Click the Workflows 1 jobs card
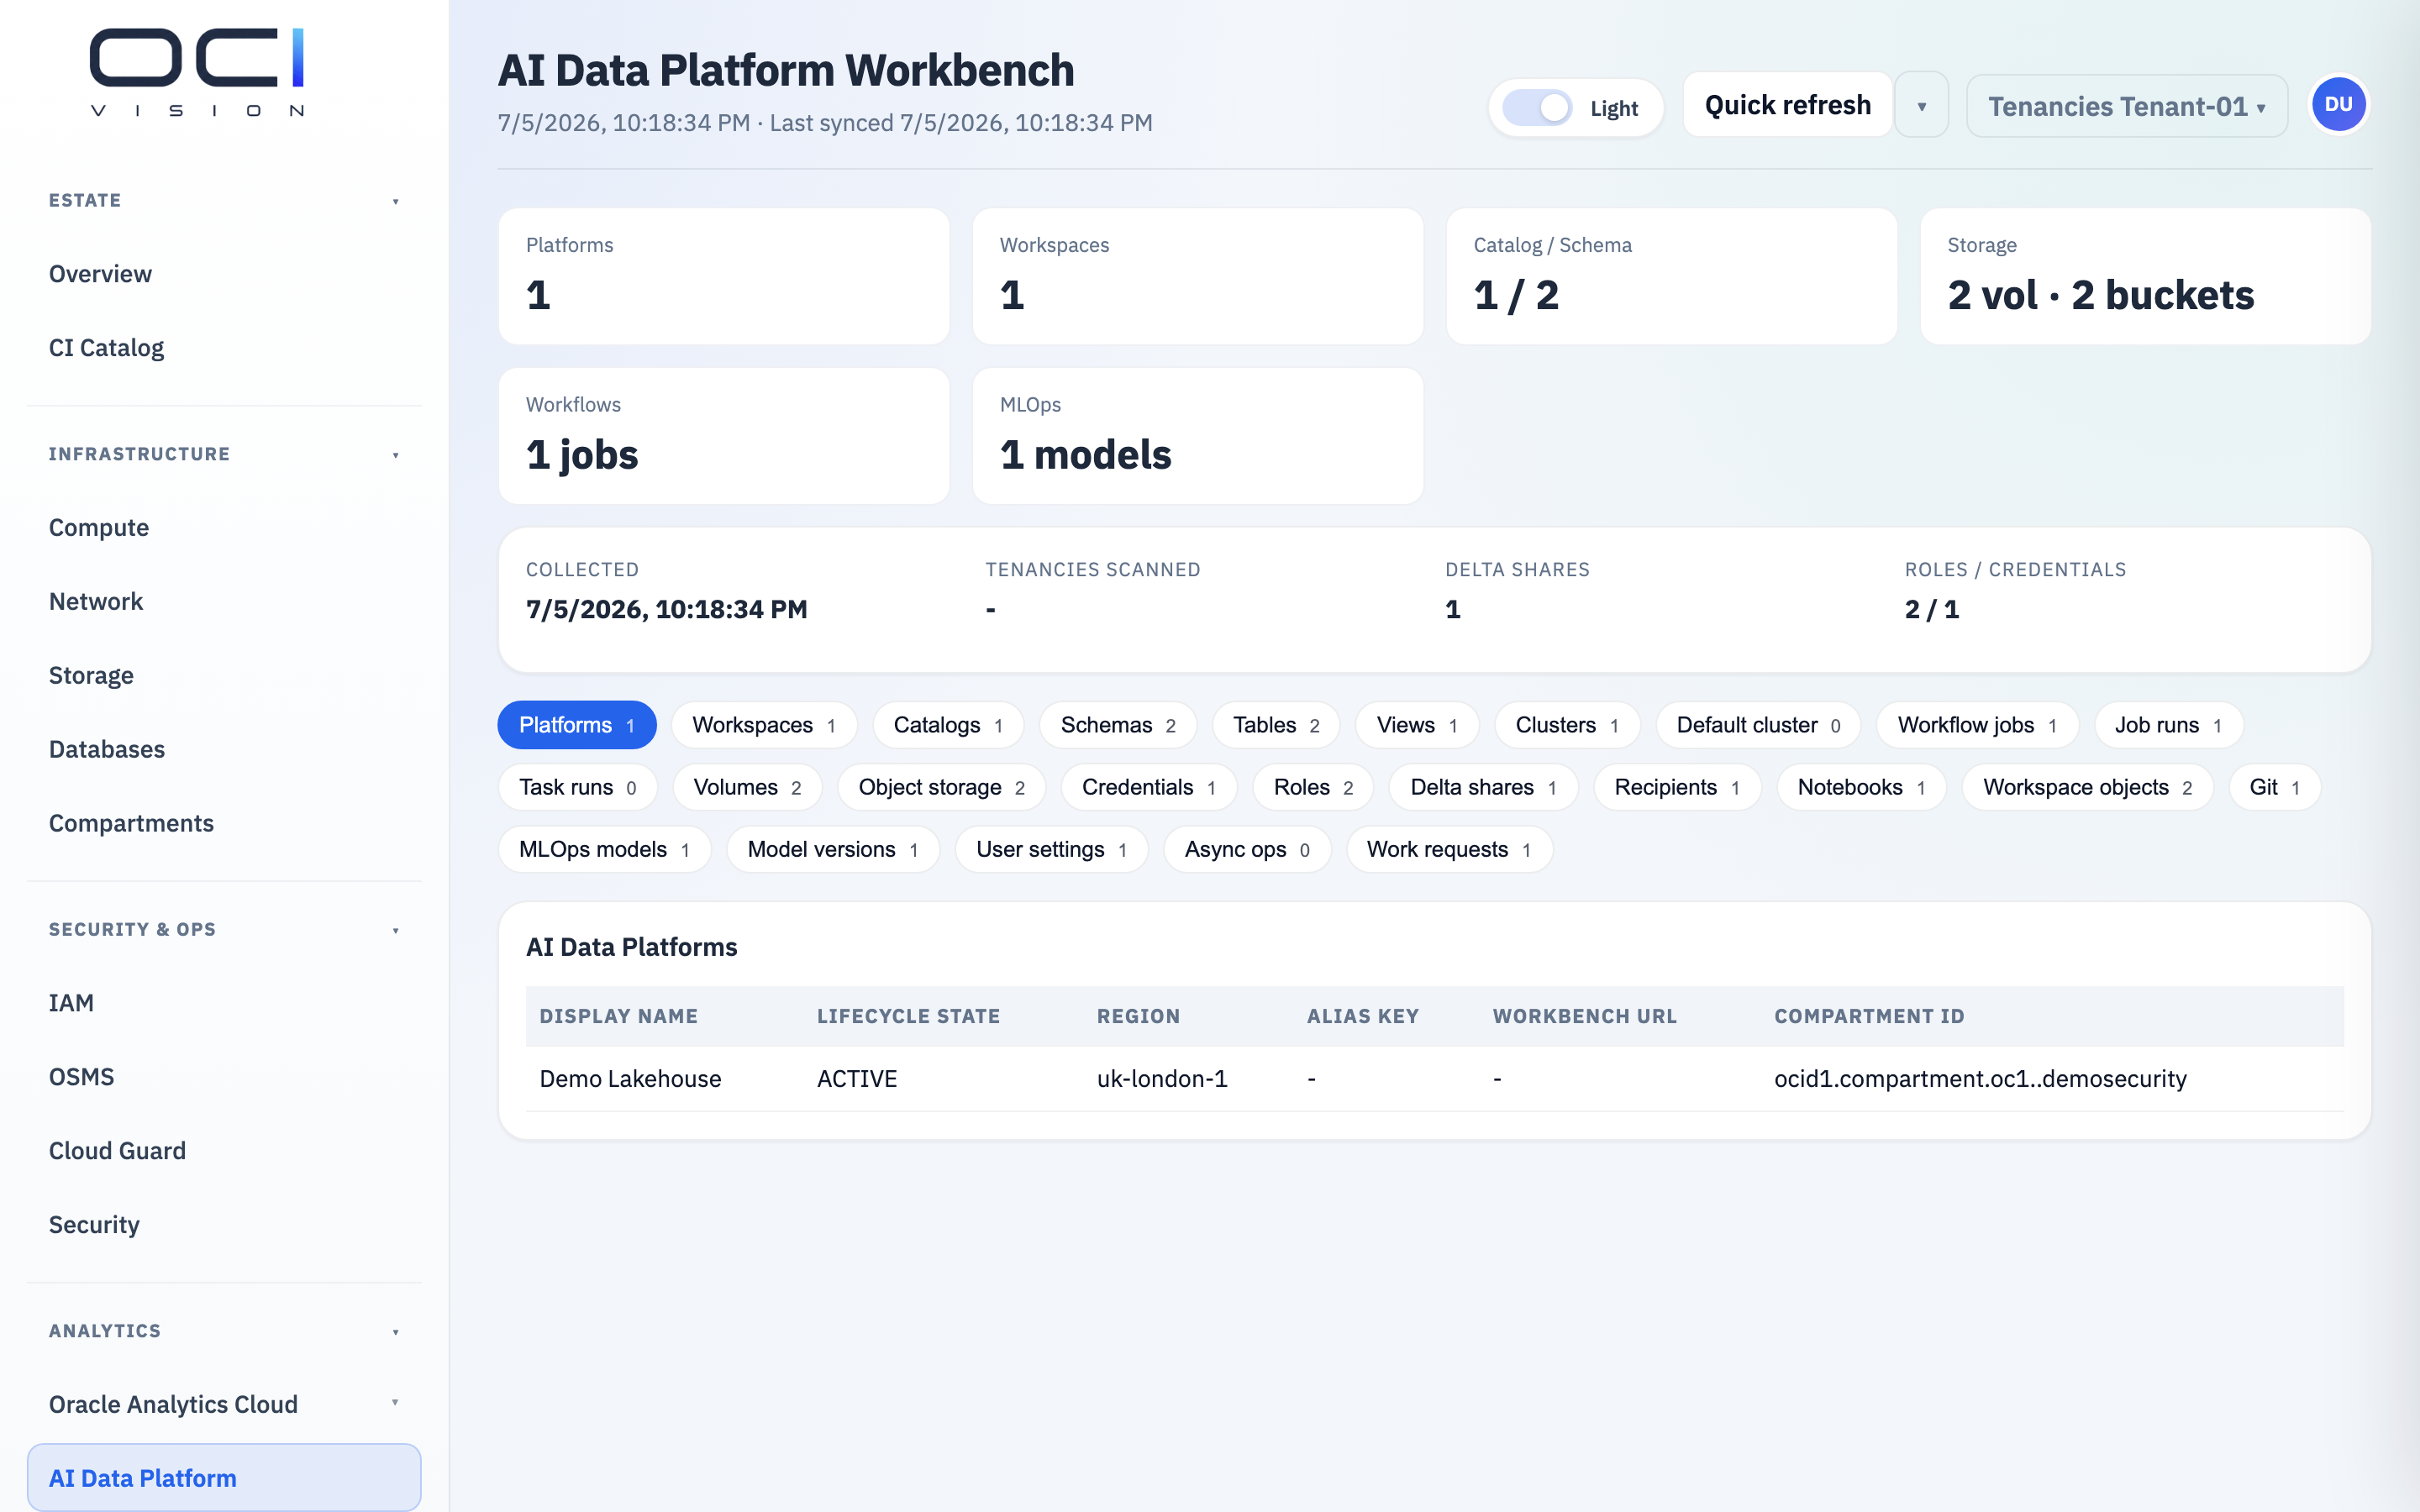The height and width of the screenshot is (1512, 2420). pyautogui.click(x=724, y=436)
